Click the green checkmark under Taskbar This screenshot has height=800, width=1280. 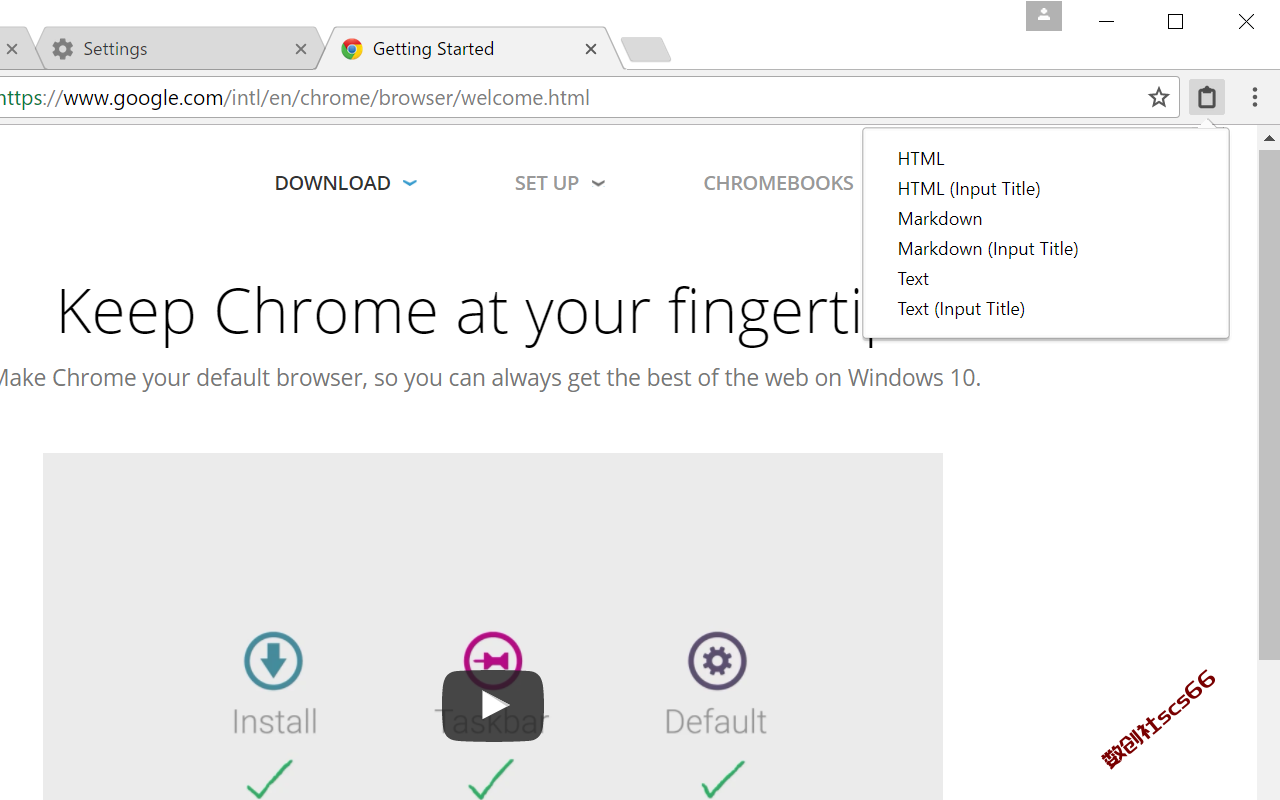click(491, 779)
